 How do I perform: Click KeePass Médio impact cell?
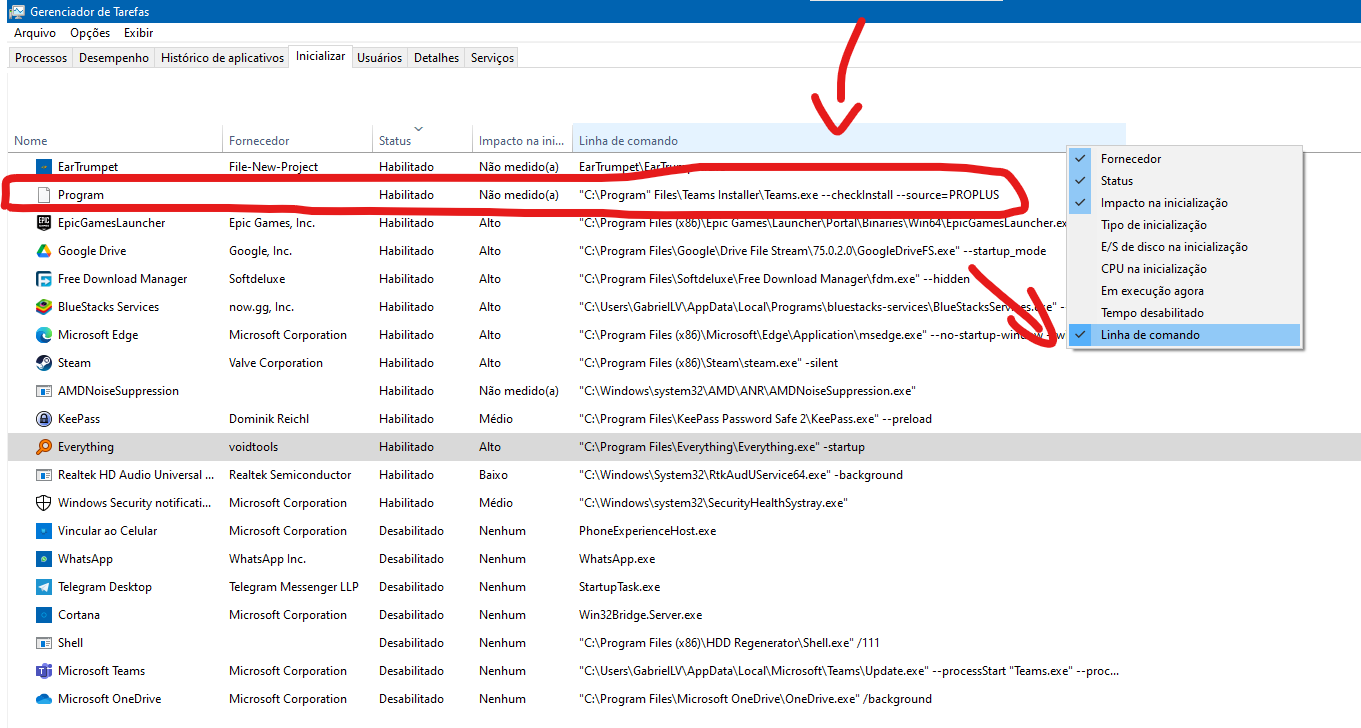(x=496, y=419)
